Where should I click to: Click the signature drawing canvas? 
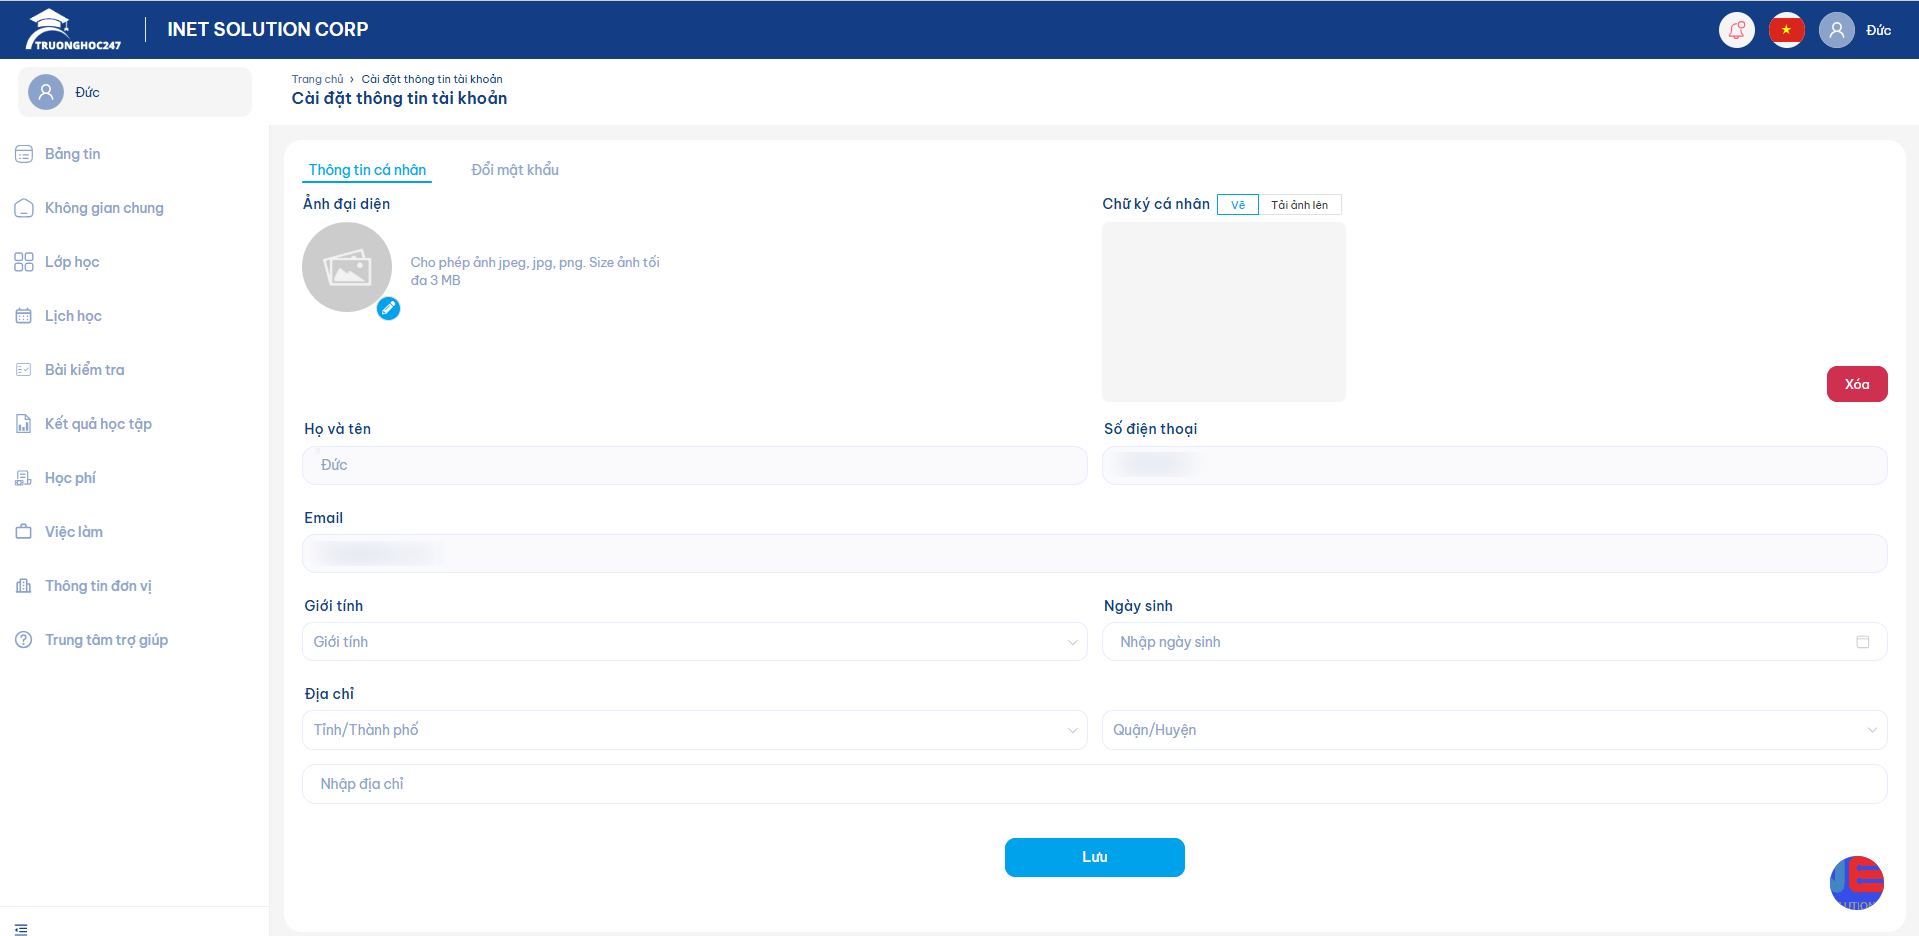pyautogui.click(x=1223, y=312)
